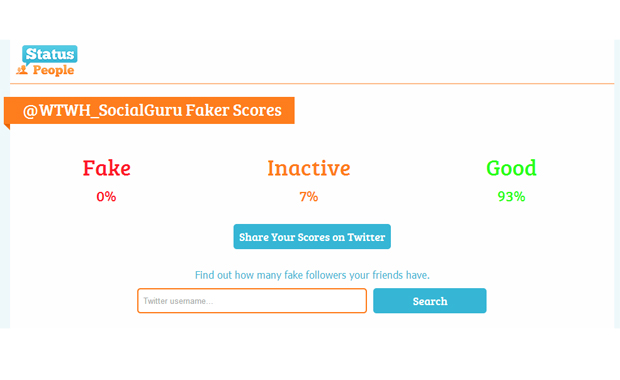
Task: Select the orange Inactive heading
Action: pyautogui.click(x=309, y=168)
